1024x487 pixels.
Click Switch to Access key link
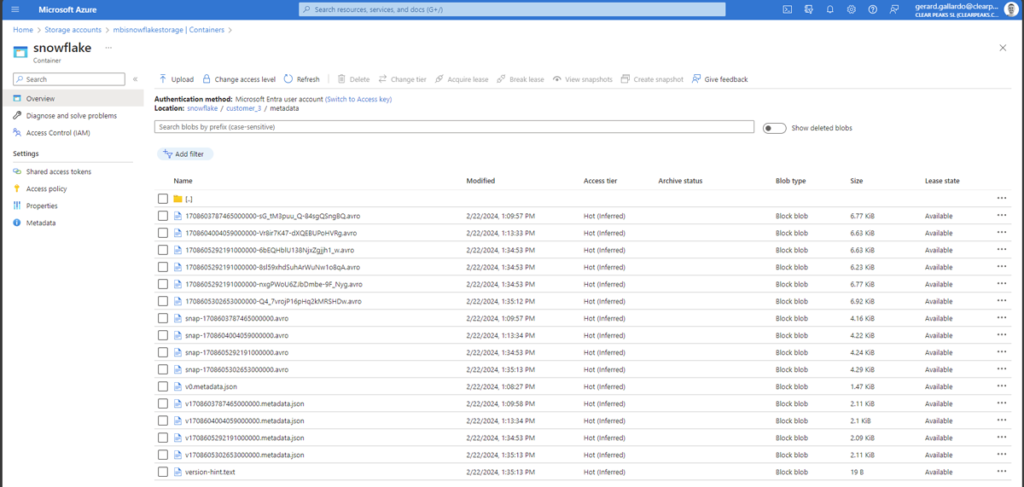pos(359,99)
